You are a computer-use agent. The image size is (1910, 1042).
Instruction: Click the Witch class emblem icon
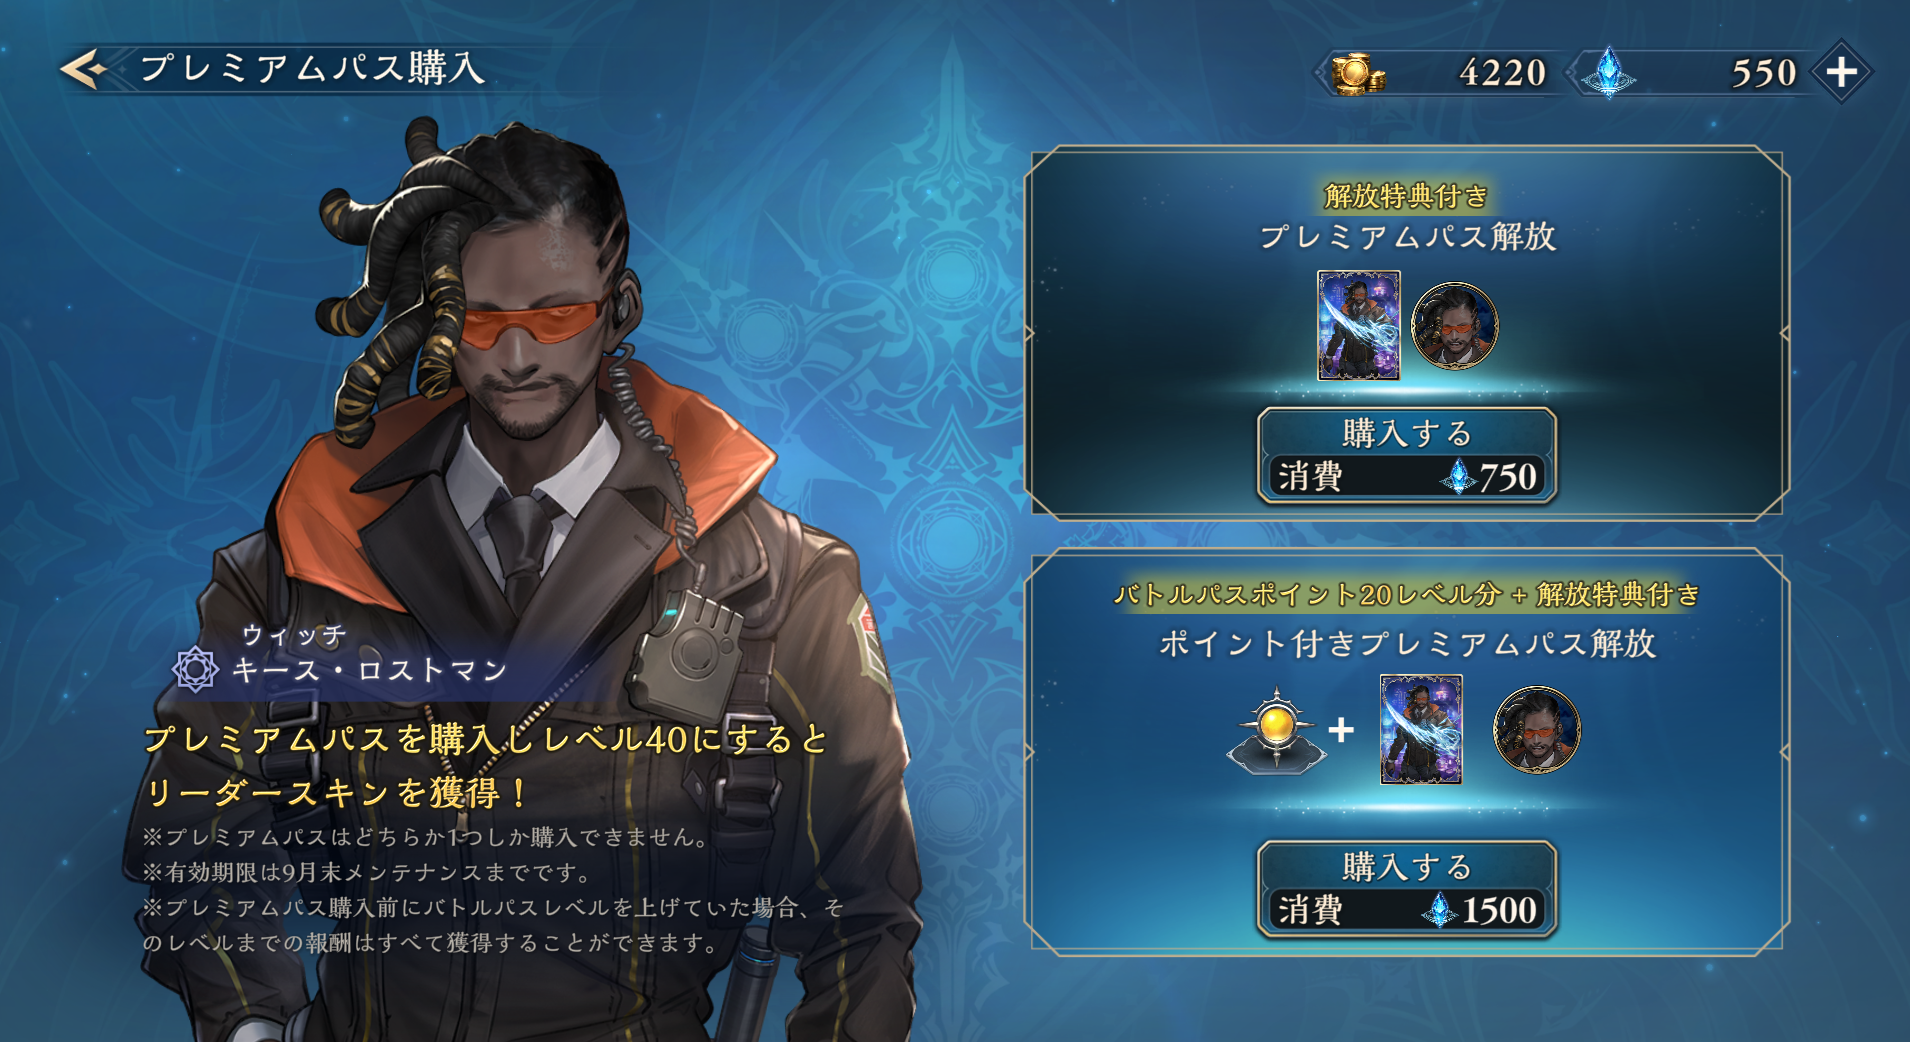coord(195,669)
